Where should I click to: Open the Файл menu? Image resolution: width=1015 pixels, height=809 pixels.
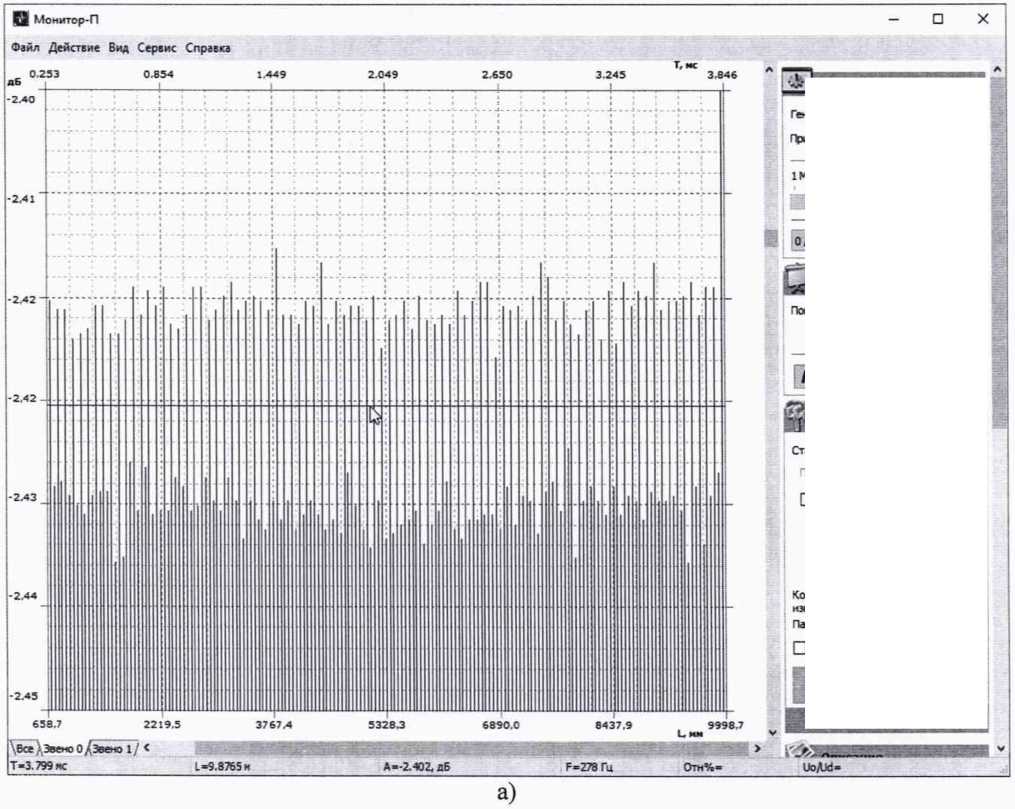25,48
